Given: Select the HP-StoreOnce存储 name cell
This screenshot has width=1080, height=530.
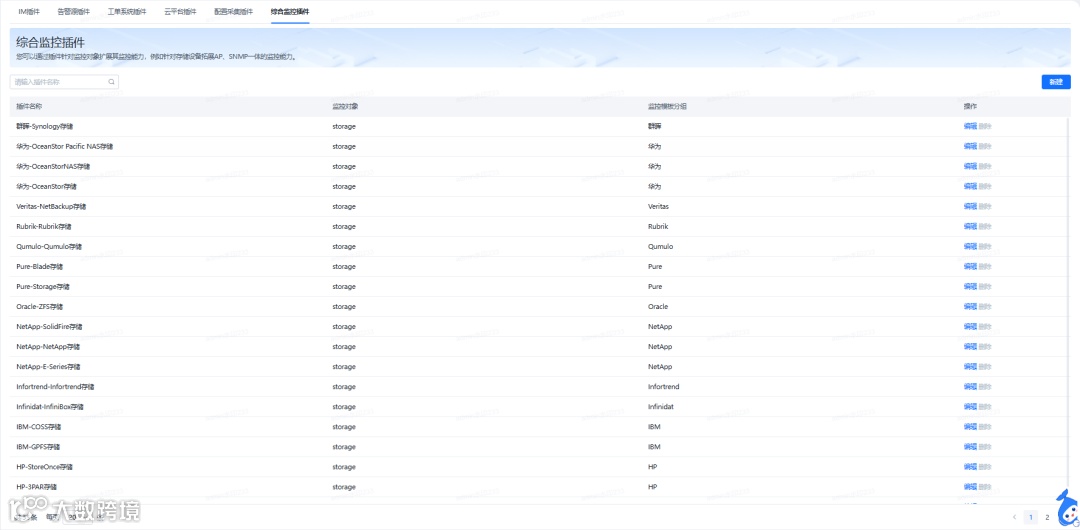Looking at the screenshot, I should pyautogui.click(x=44, y=467).
